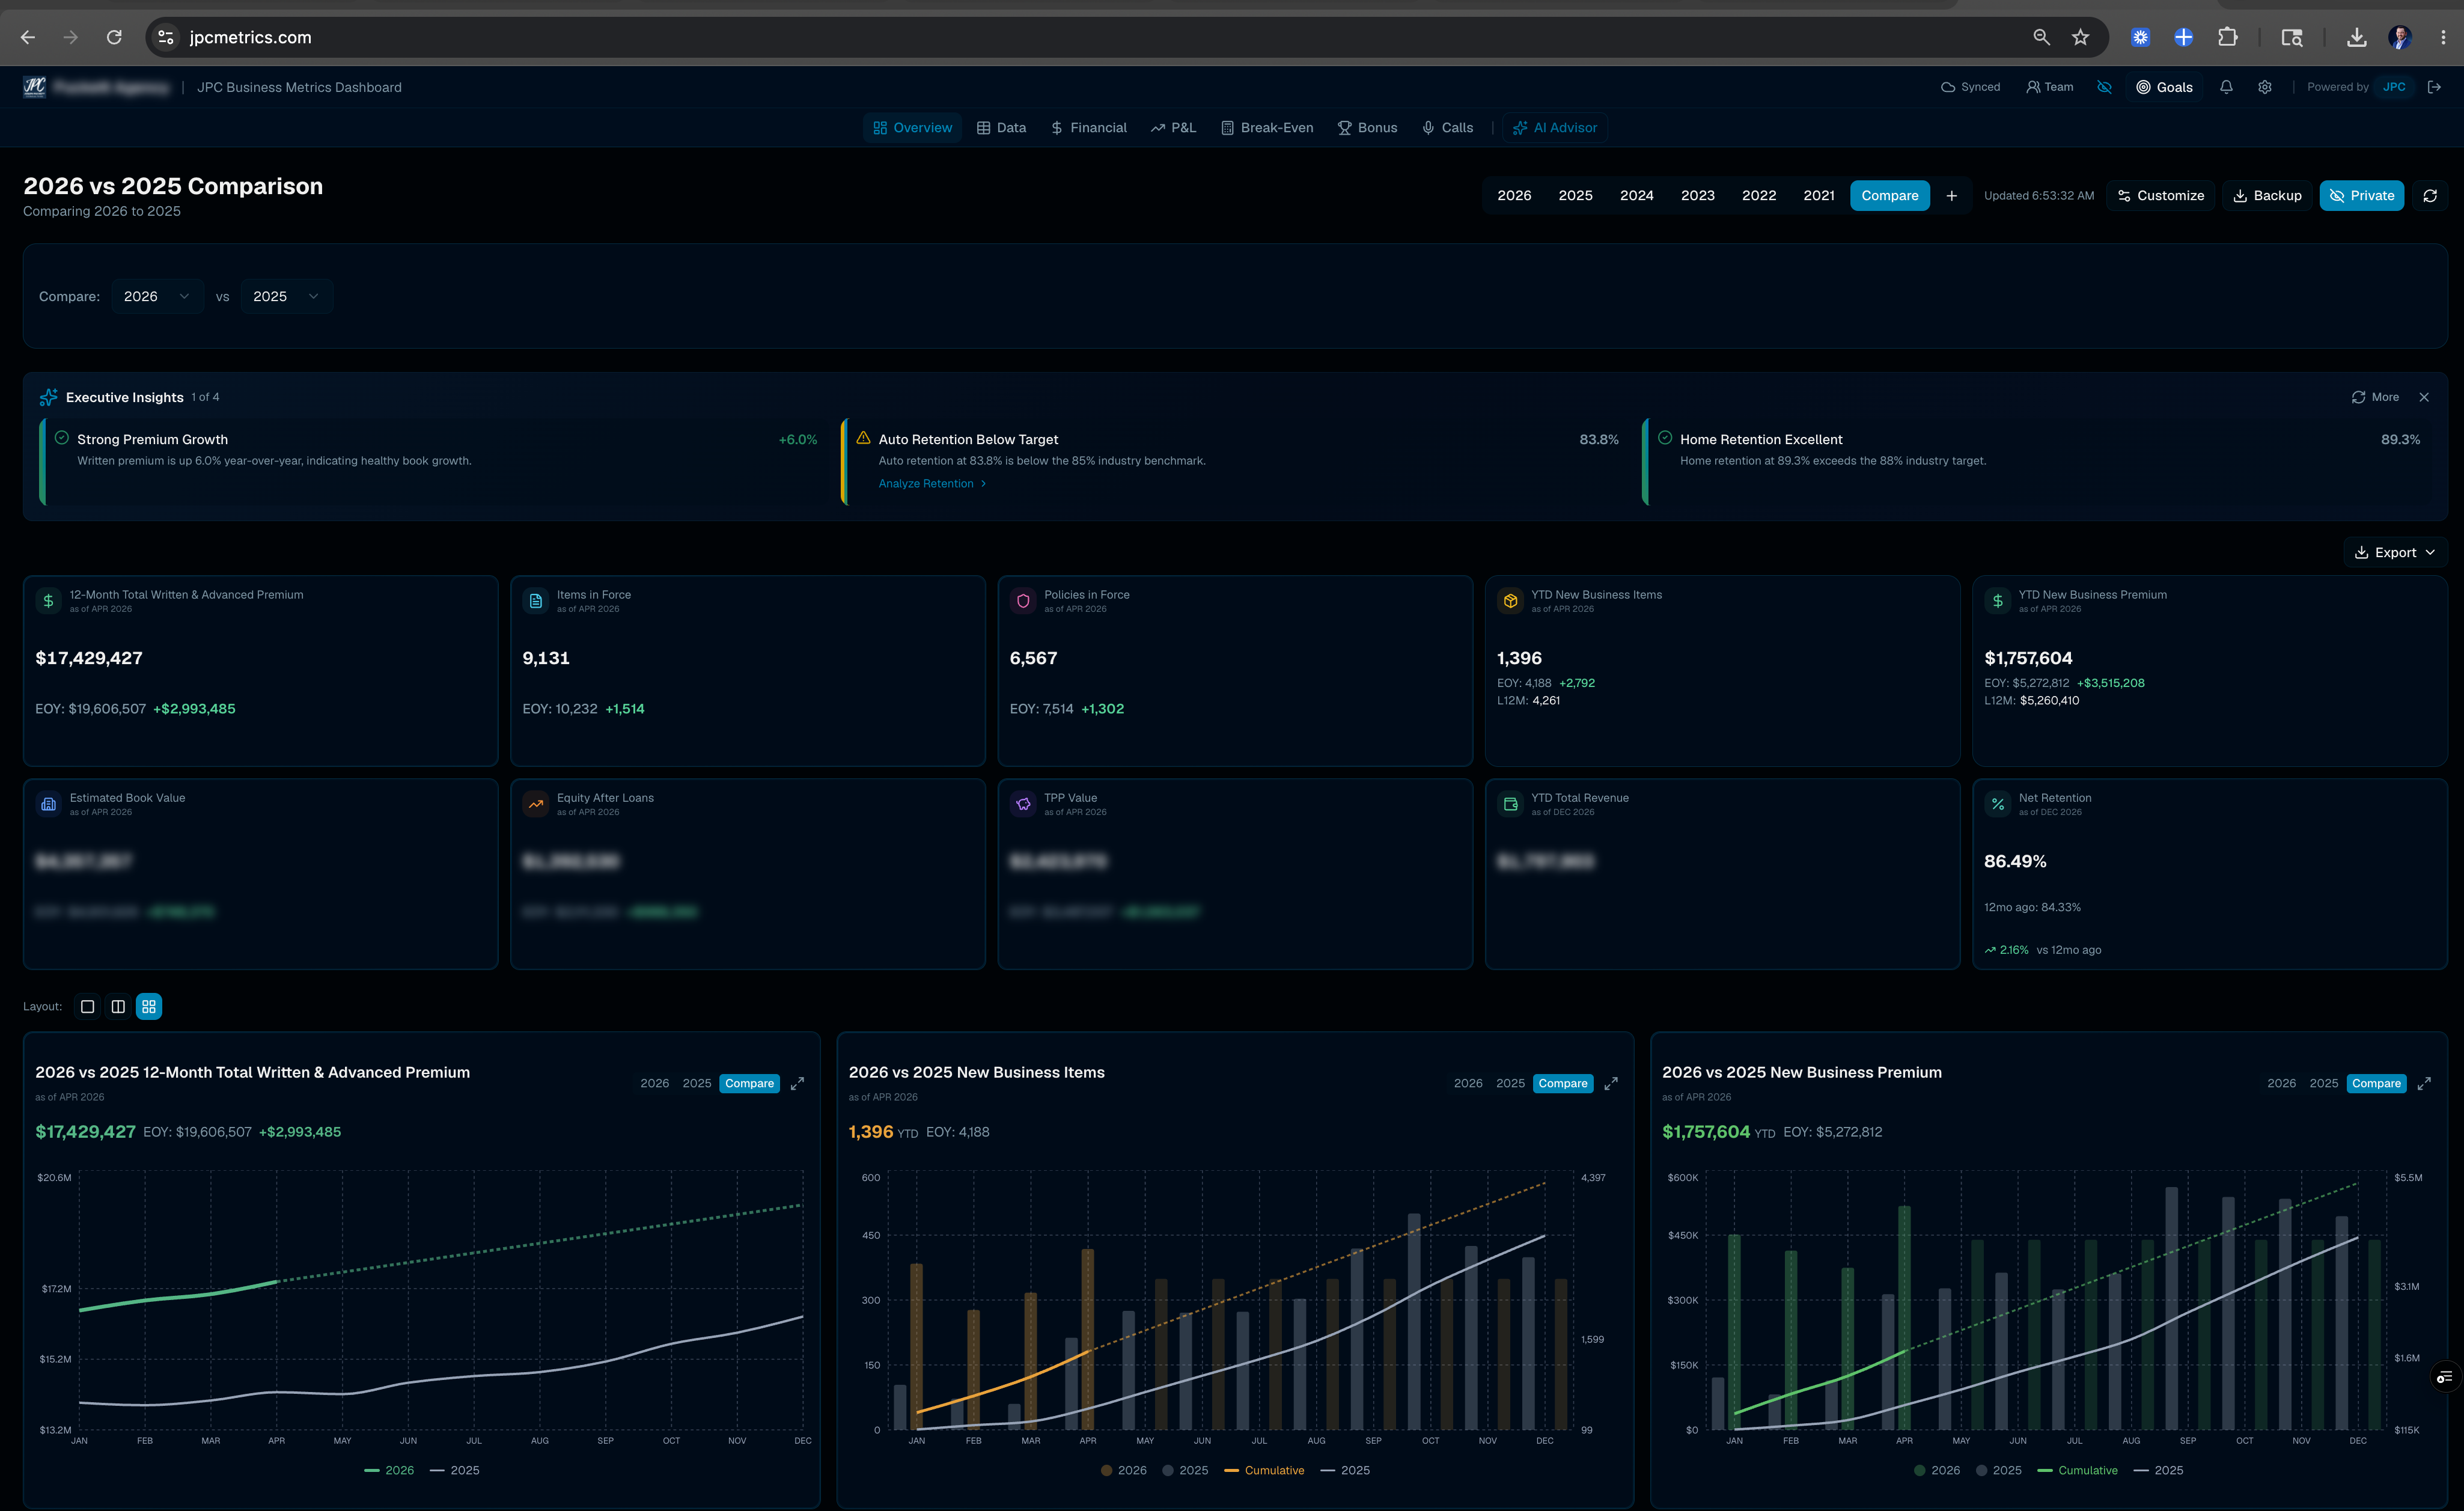
Task: Click the Synced cloud status
Action: pos(1970,87)
